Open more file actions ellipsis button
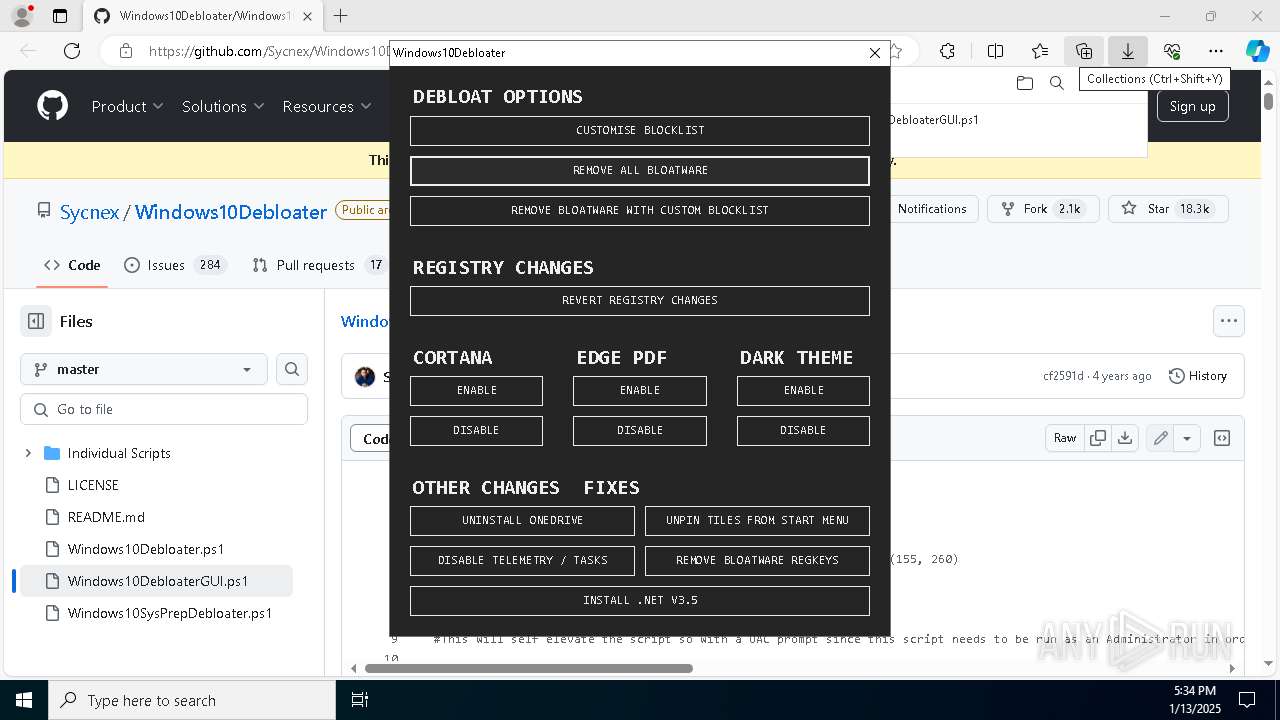Image resolution: width=1280 pixels, height=720 pixels. pyautogui.click(x=1229, y=321)
